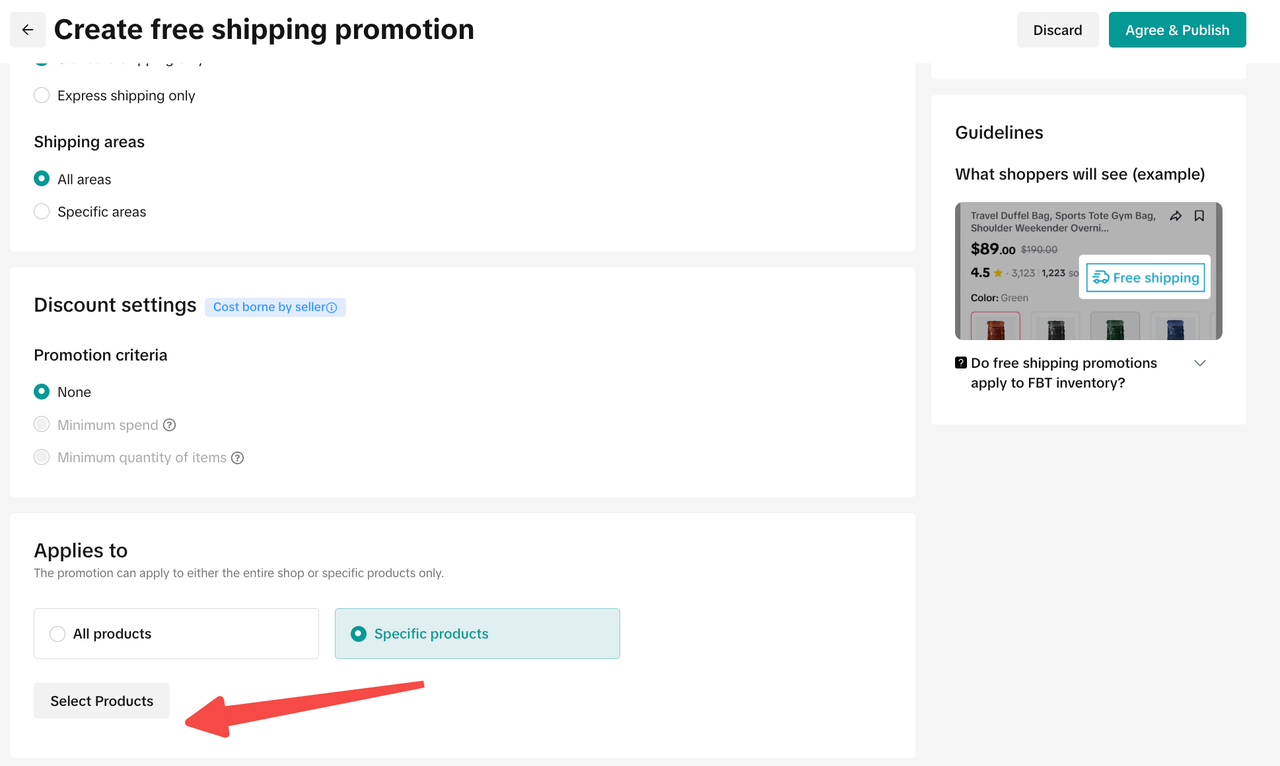Select All areas radio button
The width and height of the screenshot is (1280, 766).
pos(42,179)
